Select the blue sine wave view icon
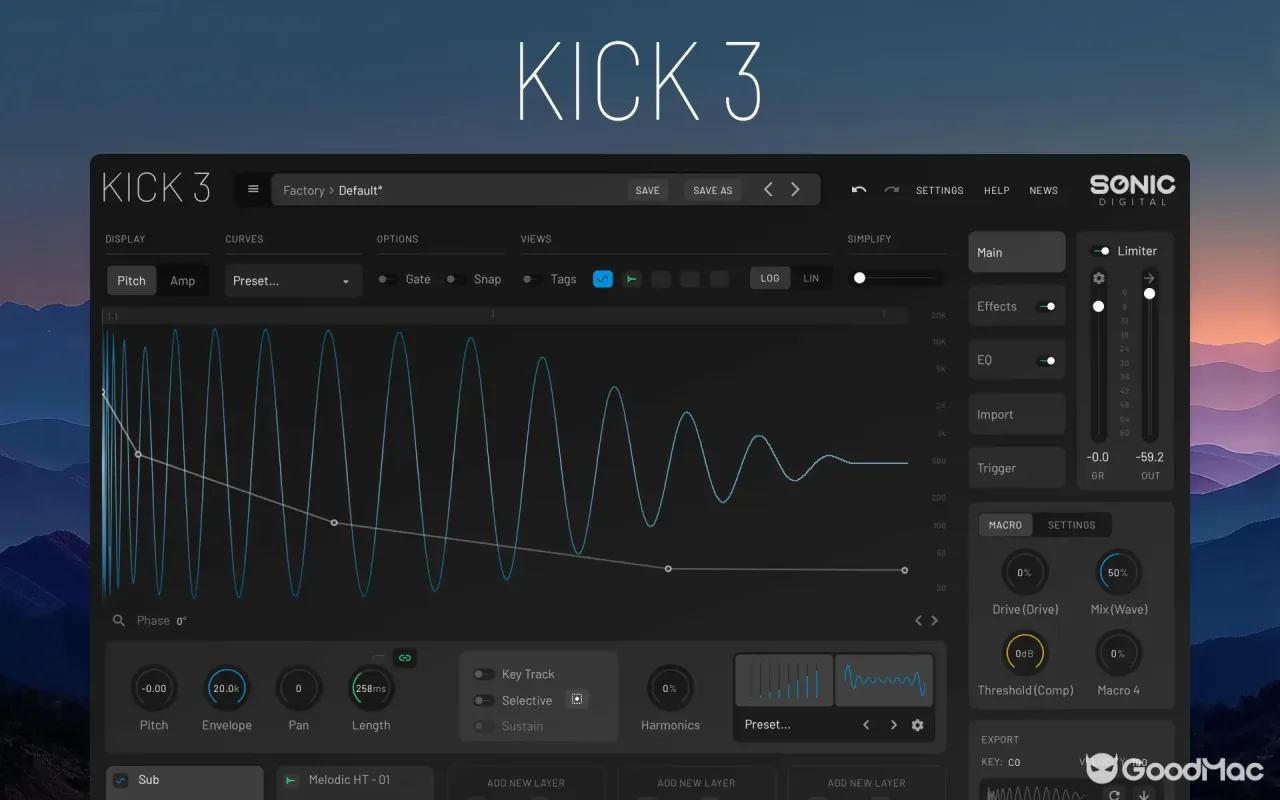Image resolution: width=1280 pixels, height=800 pixels. click(x=602, y=279)
